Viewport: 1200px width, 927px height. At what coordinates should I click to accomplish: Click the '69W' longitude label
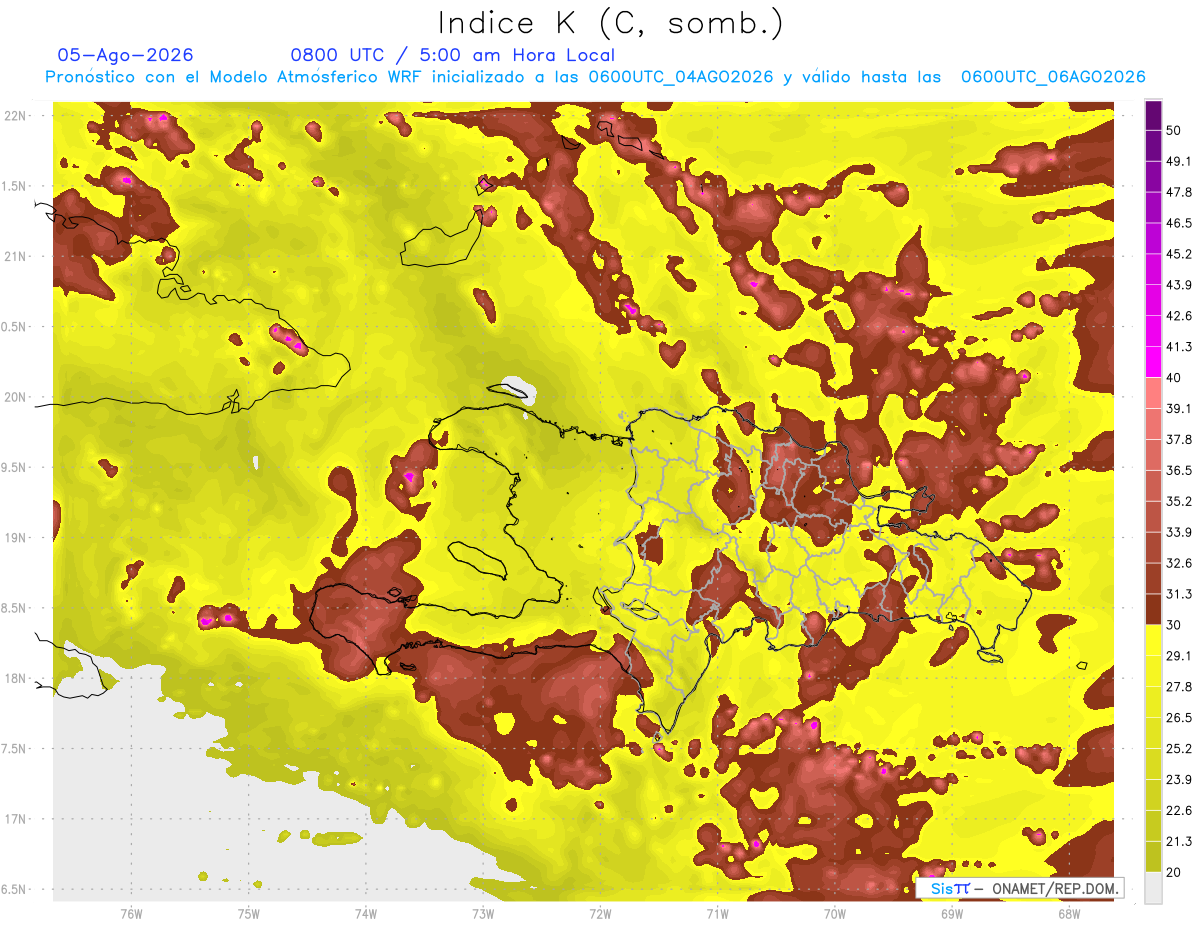952,914
